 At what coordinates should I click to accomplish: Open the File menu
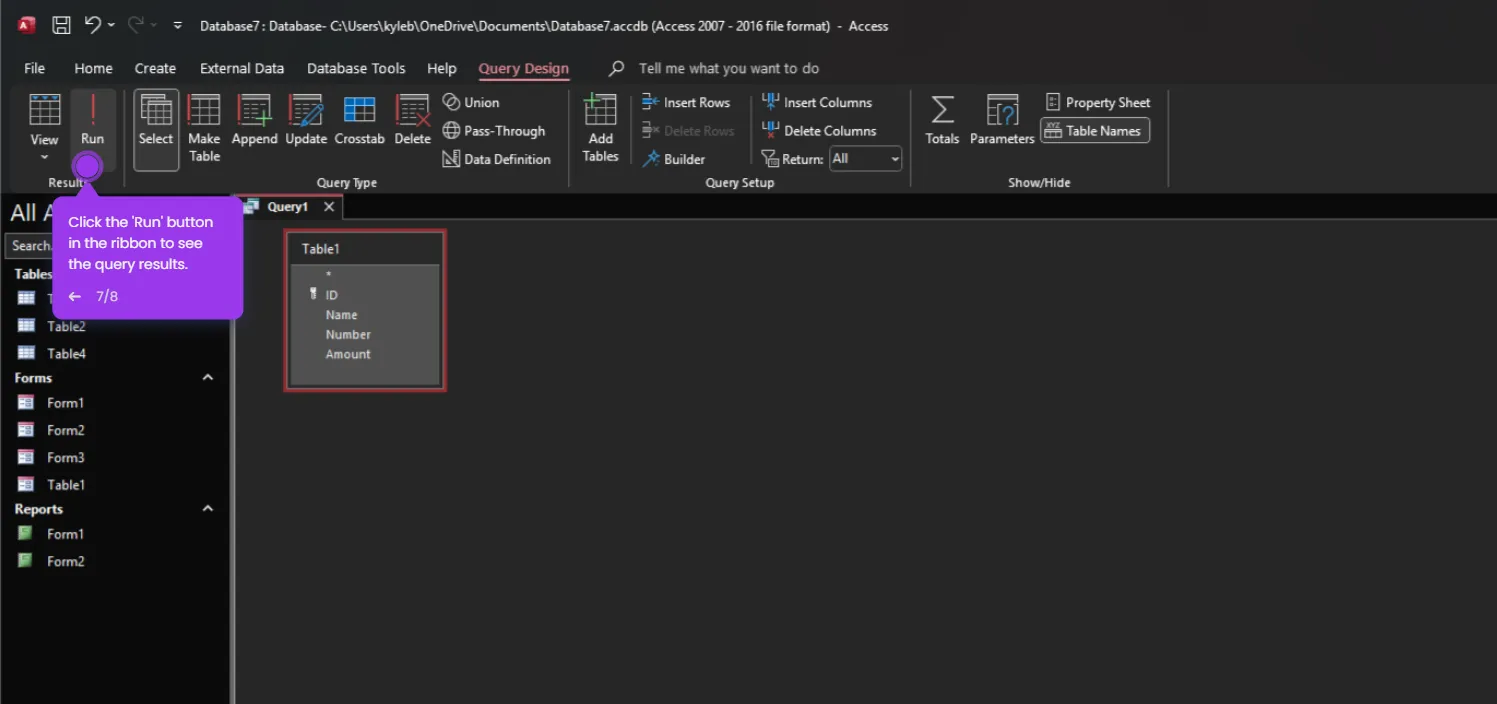(x=35, y=68)
